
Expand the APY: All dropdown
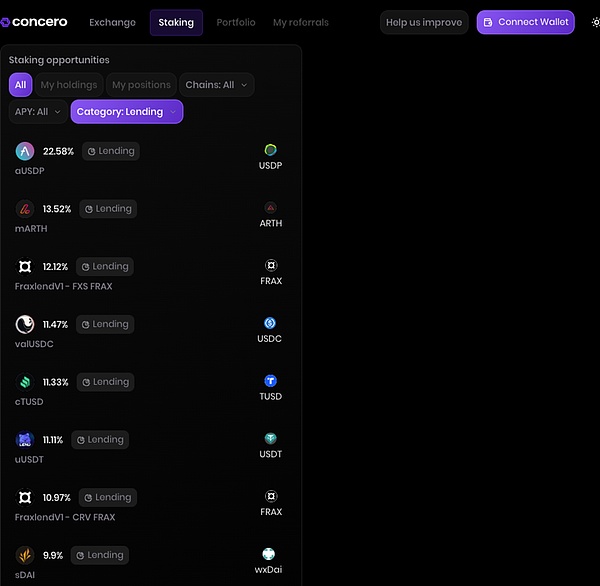pyautogui.click(x=38, y=112)
